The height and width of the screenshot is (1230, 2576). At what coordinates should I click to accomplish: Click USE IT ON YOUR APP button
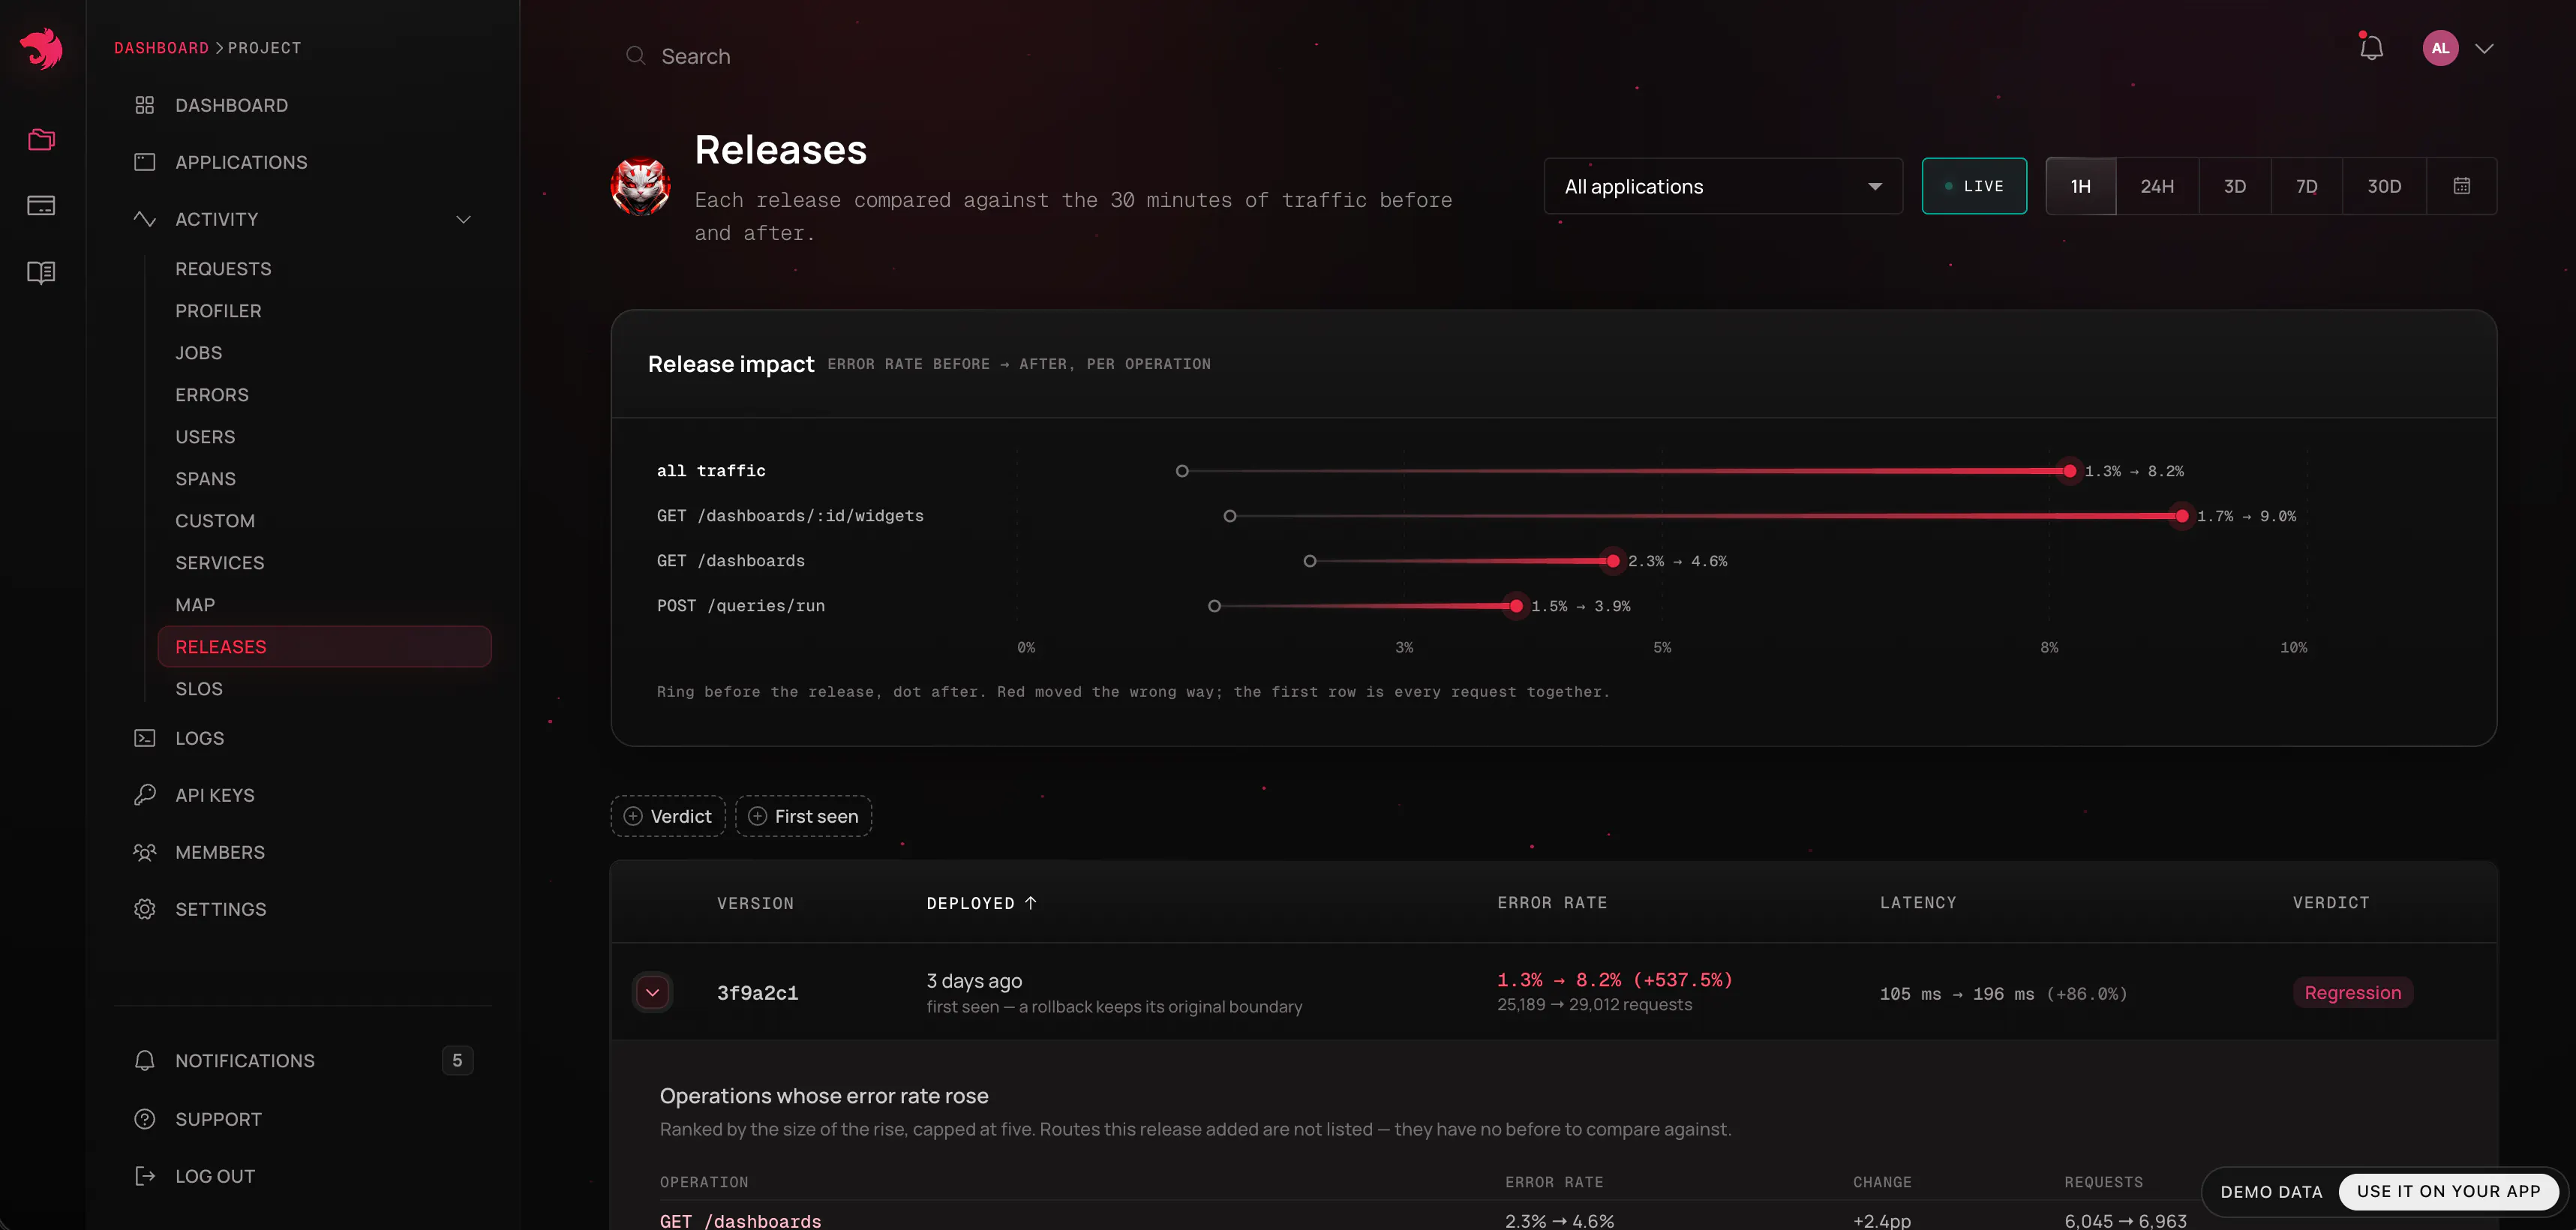(x=2448, y=1191)
